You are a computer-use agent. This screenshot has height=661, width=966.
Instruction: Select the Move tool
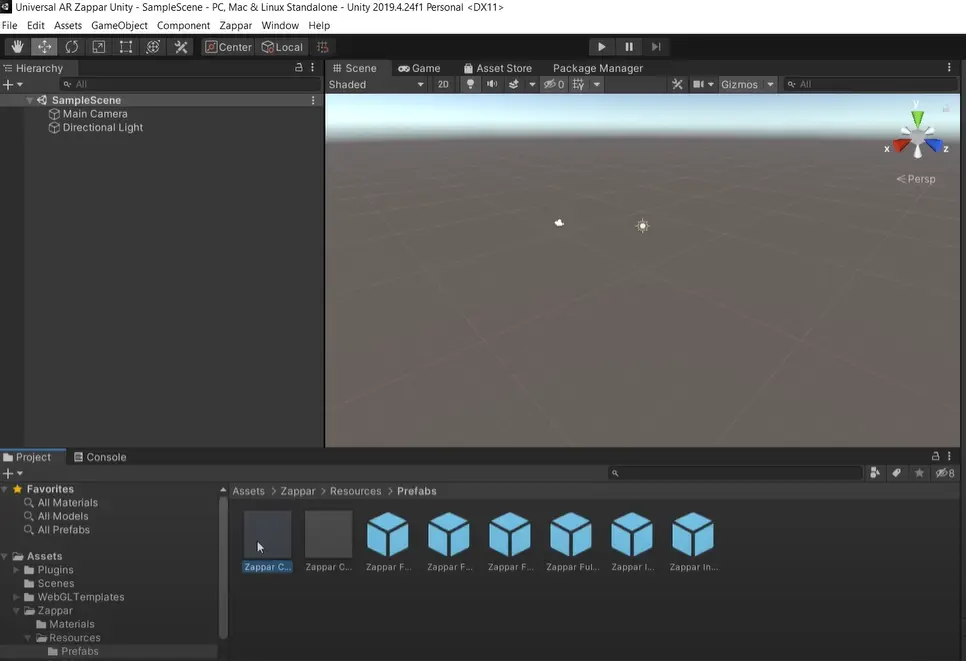tap(44, 47)
